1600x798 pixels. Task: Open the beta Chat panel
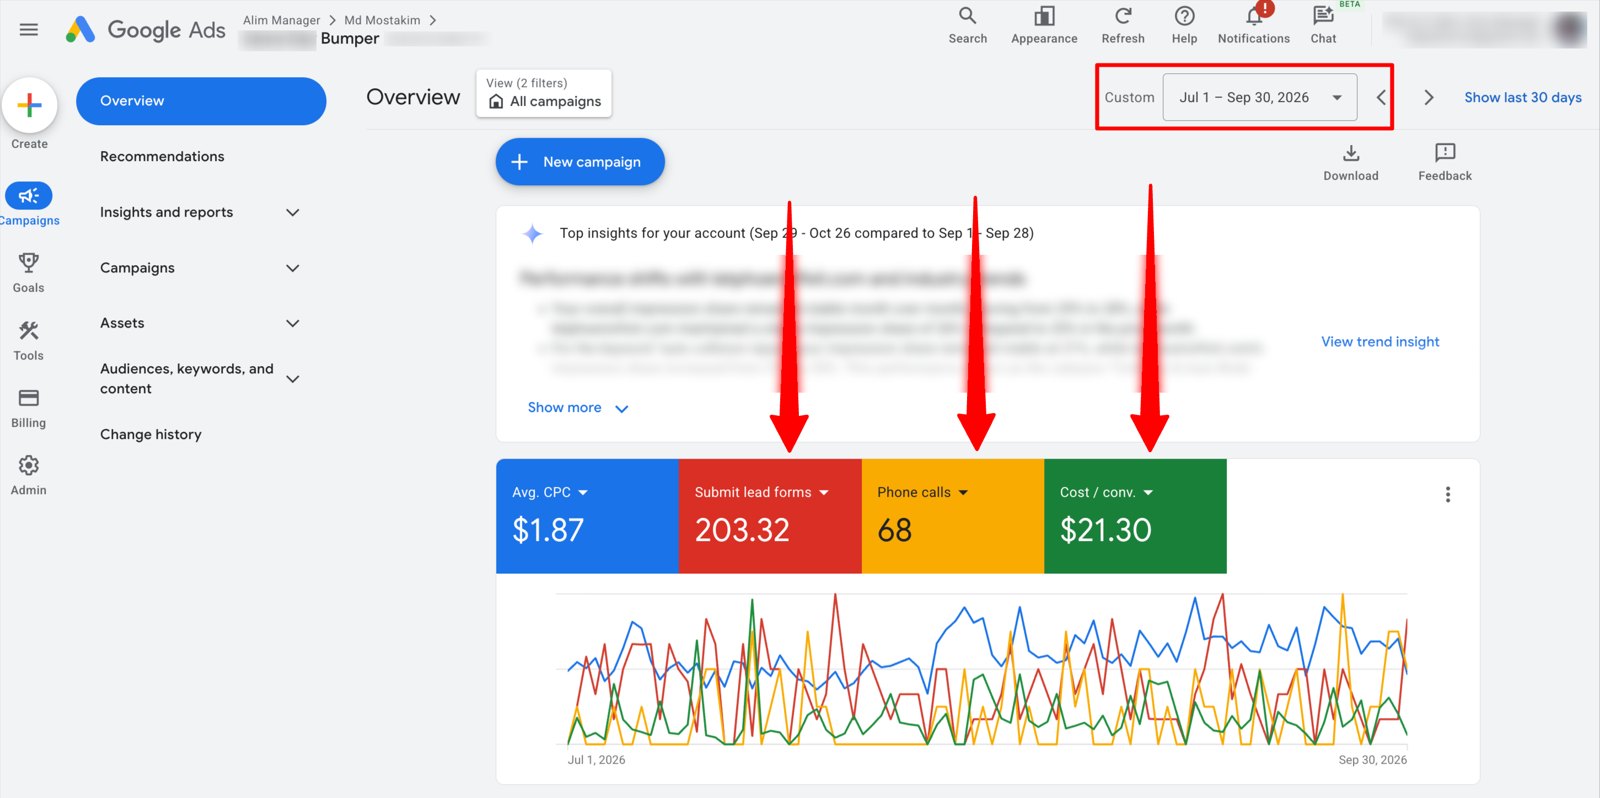1323,25
